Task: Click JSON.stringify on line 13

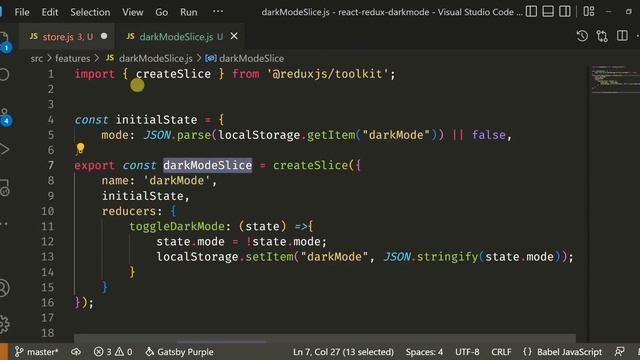Action: pos(431,257)
